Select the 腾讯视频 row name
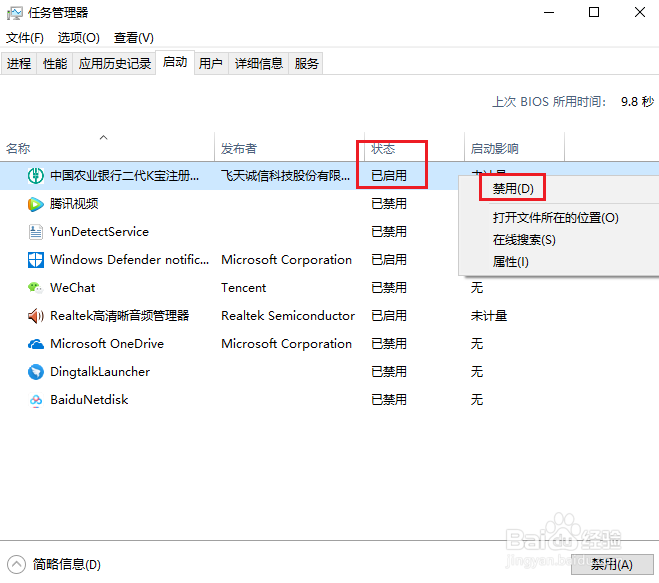This screenshot has height=583, width=659. point(74,204)
